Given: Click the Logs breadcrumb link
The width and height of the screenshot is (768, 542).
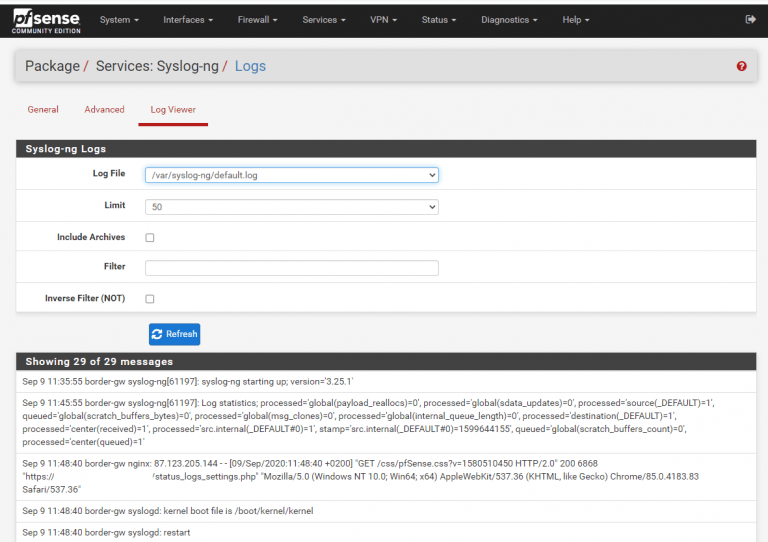Looking at the screenshot, I should [x=250, y=66].
